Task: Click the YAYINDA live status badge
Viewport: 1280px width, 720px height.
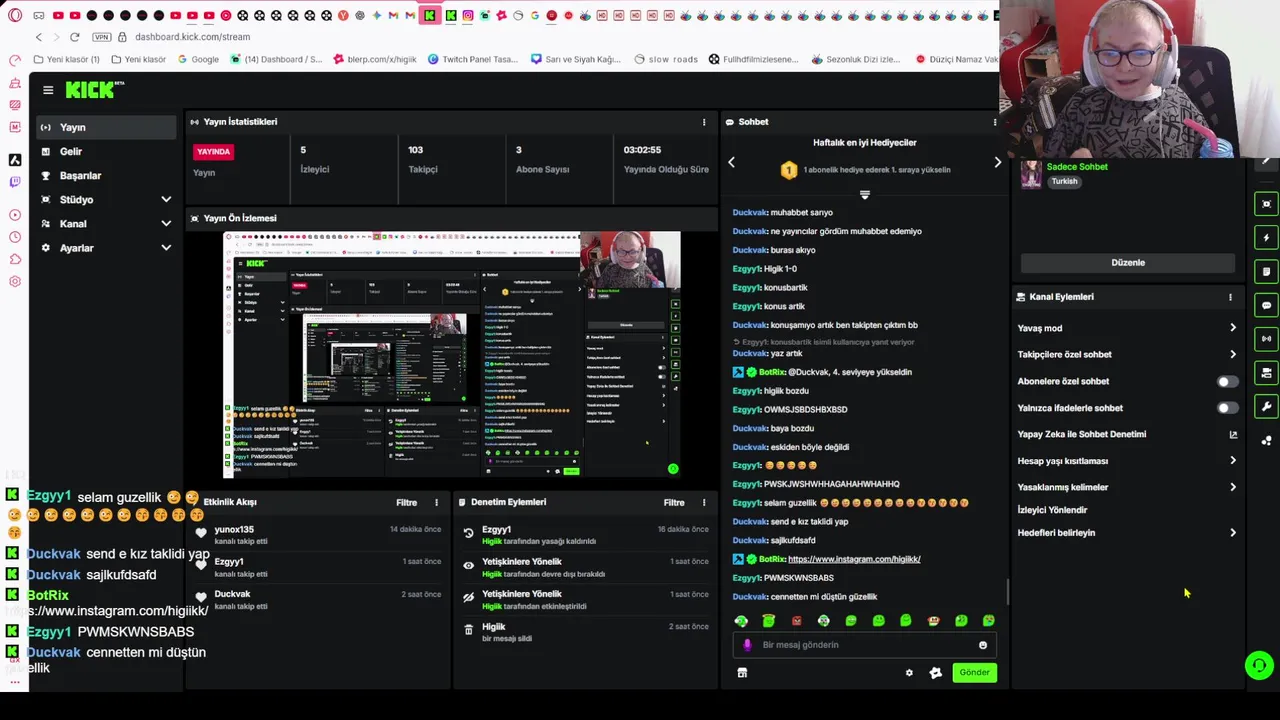Action: coord(213,152)
